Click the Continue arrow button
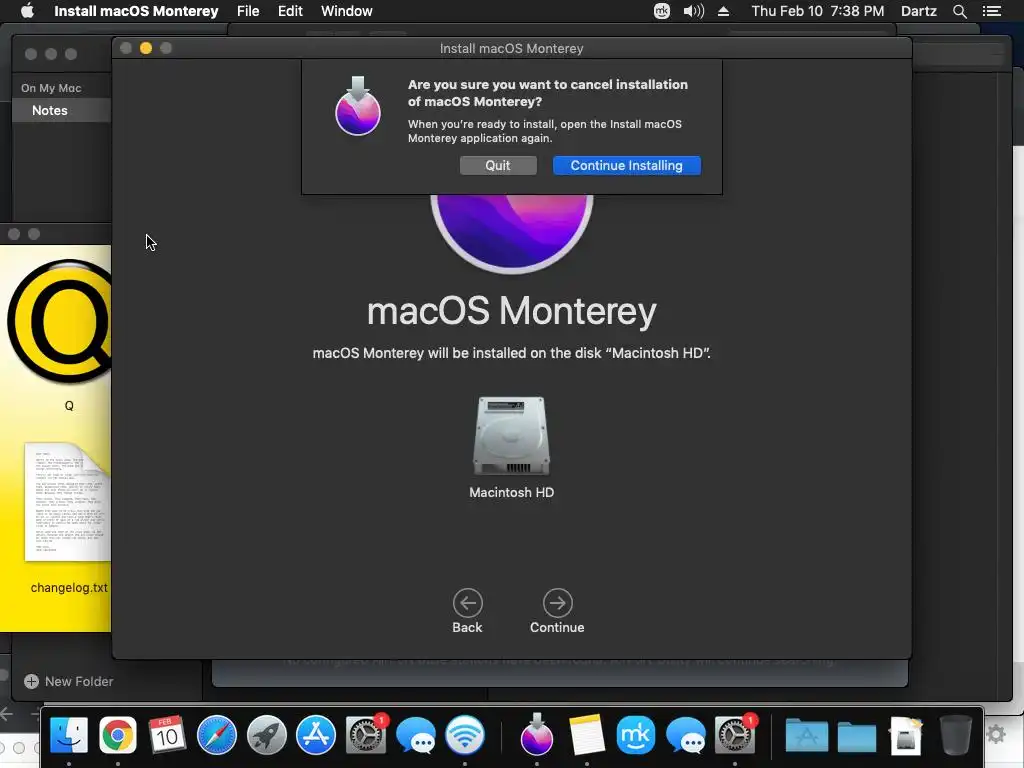This screenshot has width=1024, height=768. (557, 603)
